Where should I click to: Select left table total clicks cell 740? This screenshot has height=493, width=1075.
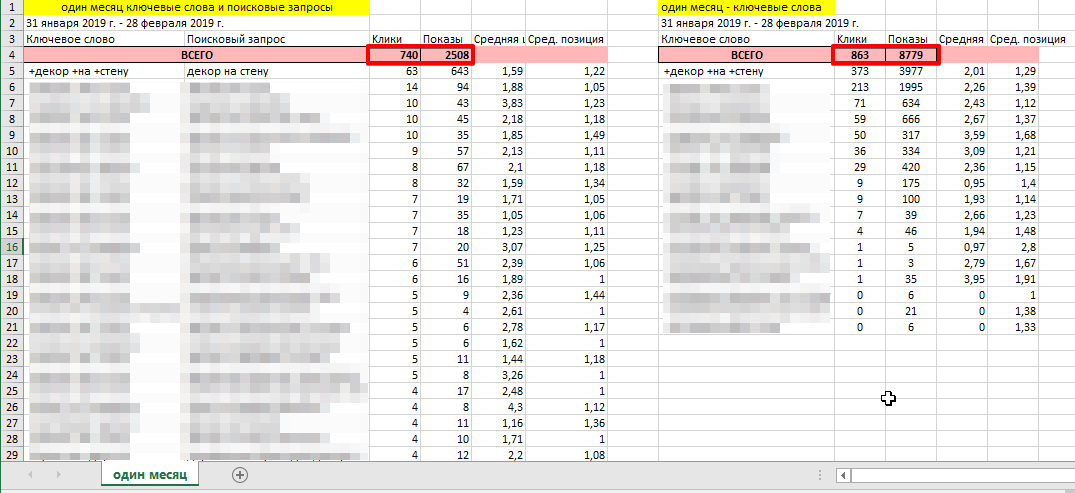(395, 56)
